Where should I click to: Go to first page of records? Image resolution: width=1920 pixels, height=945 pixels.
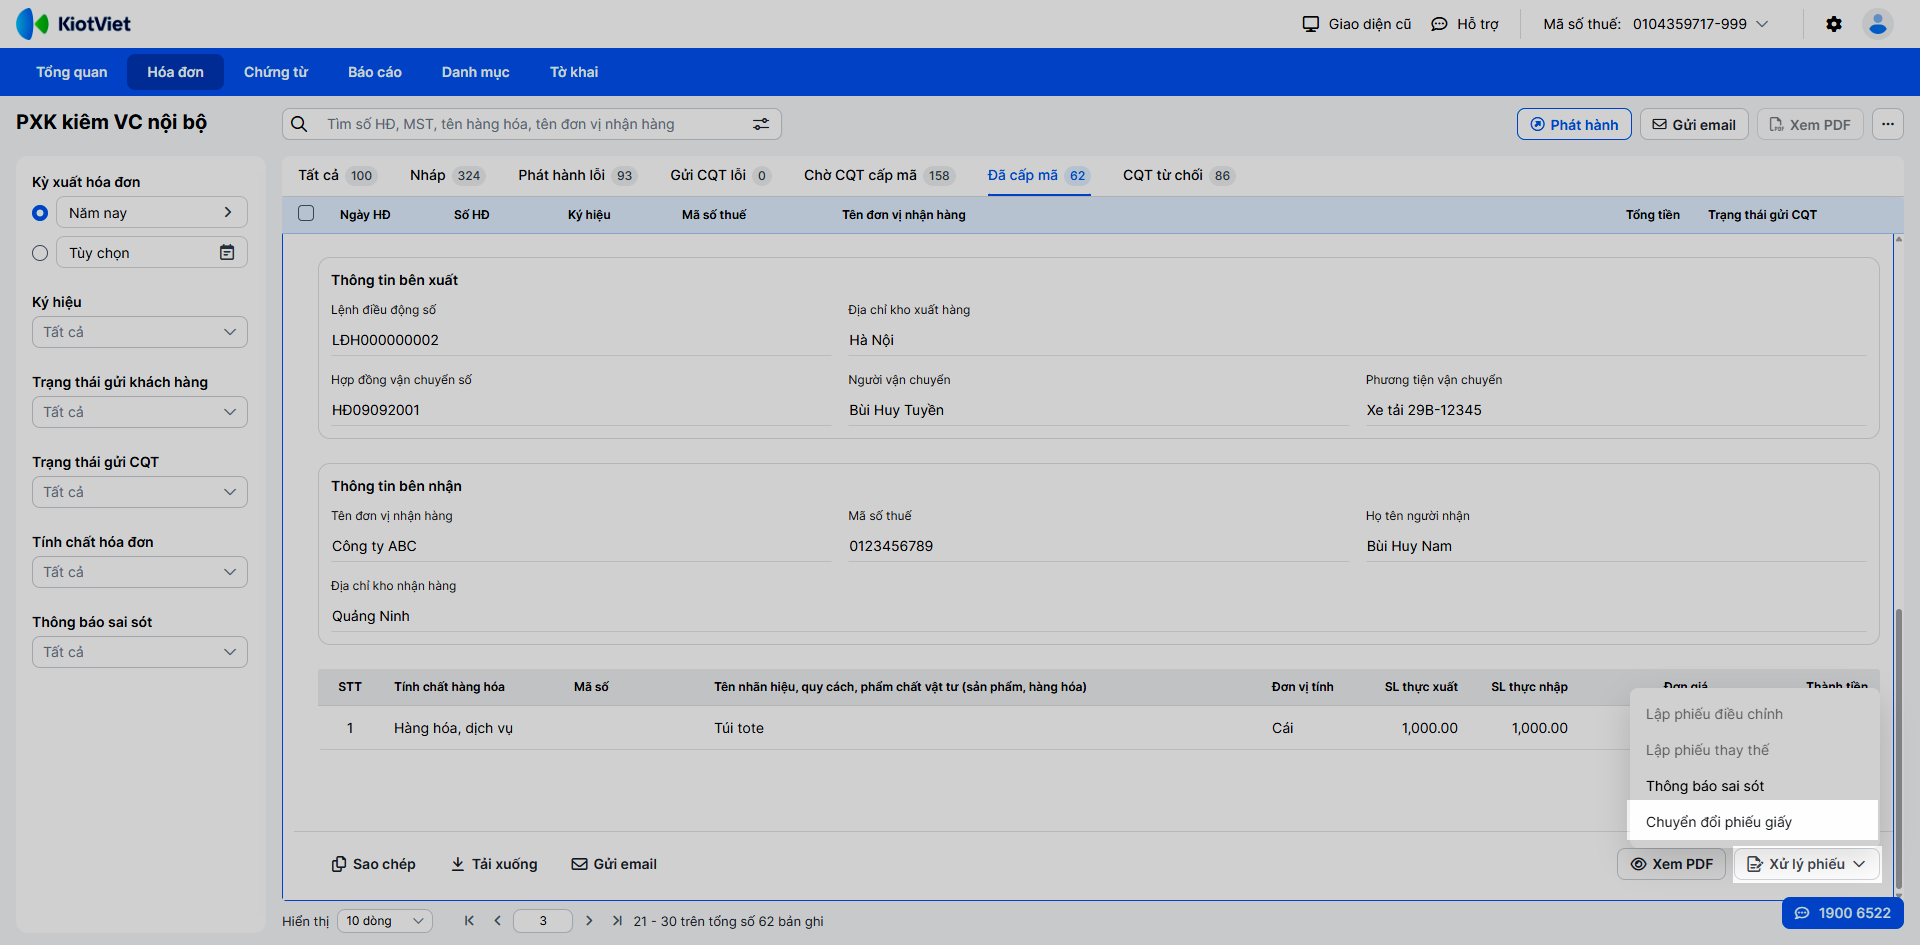pos(469,921)
